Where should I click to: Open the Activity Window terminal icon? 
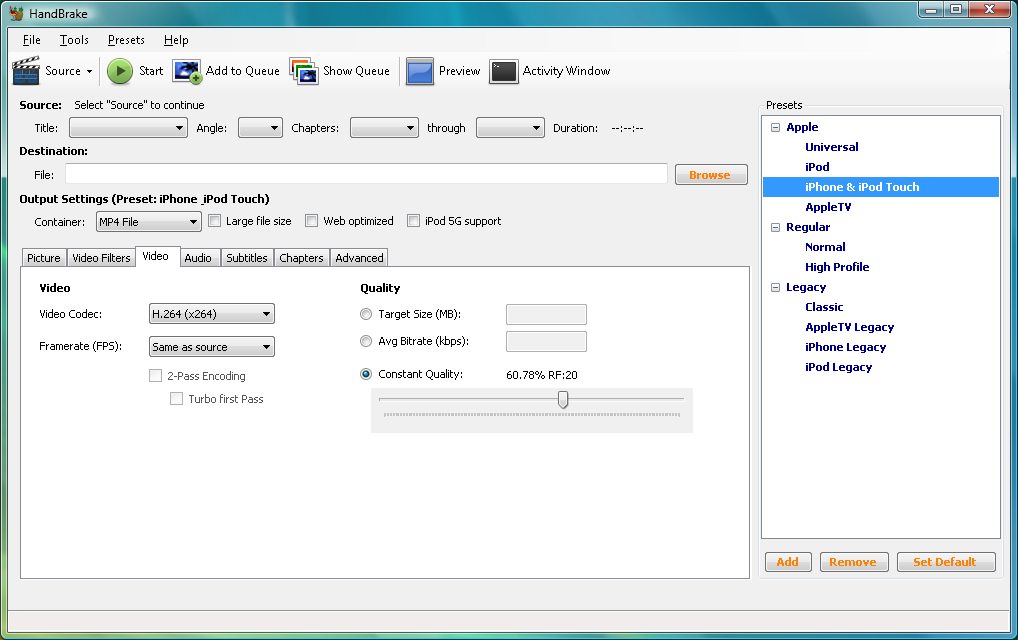click(x=504, y=71)
